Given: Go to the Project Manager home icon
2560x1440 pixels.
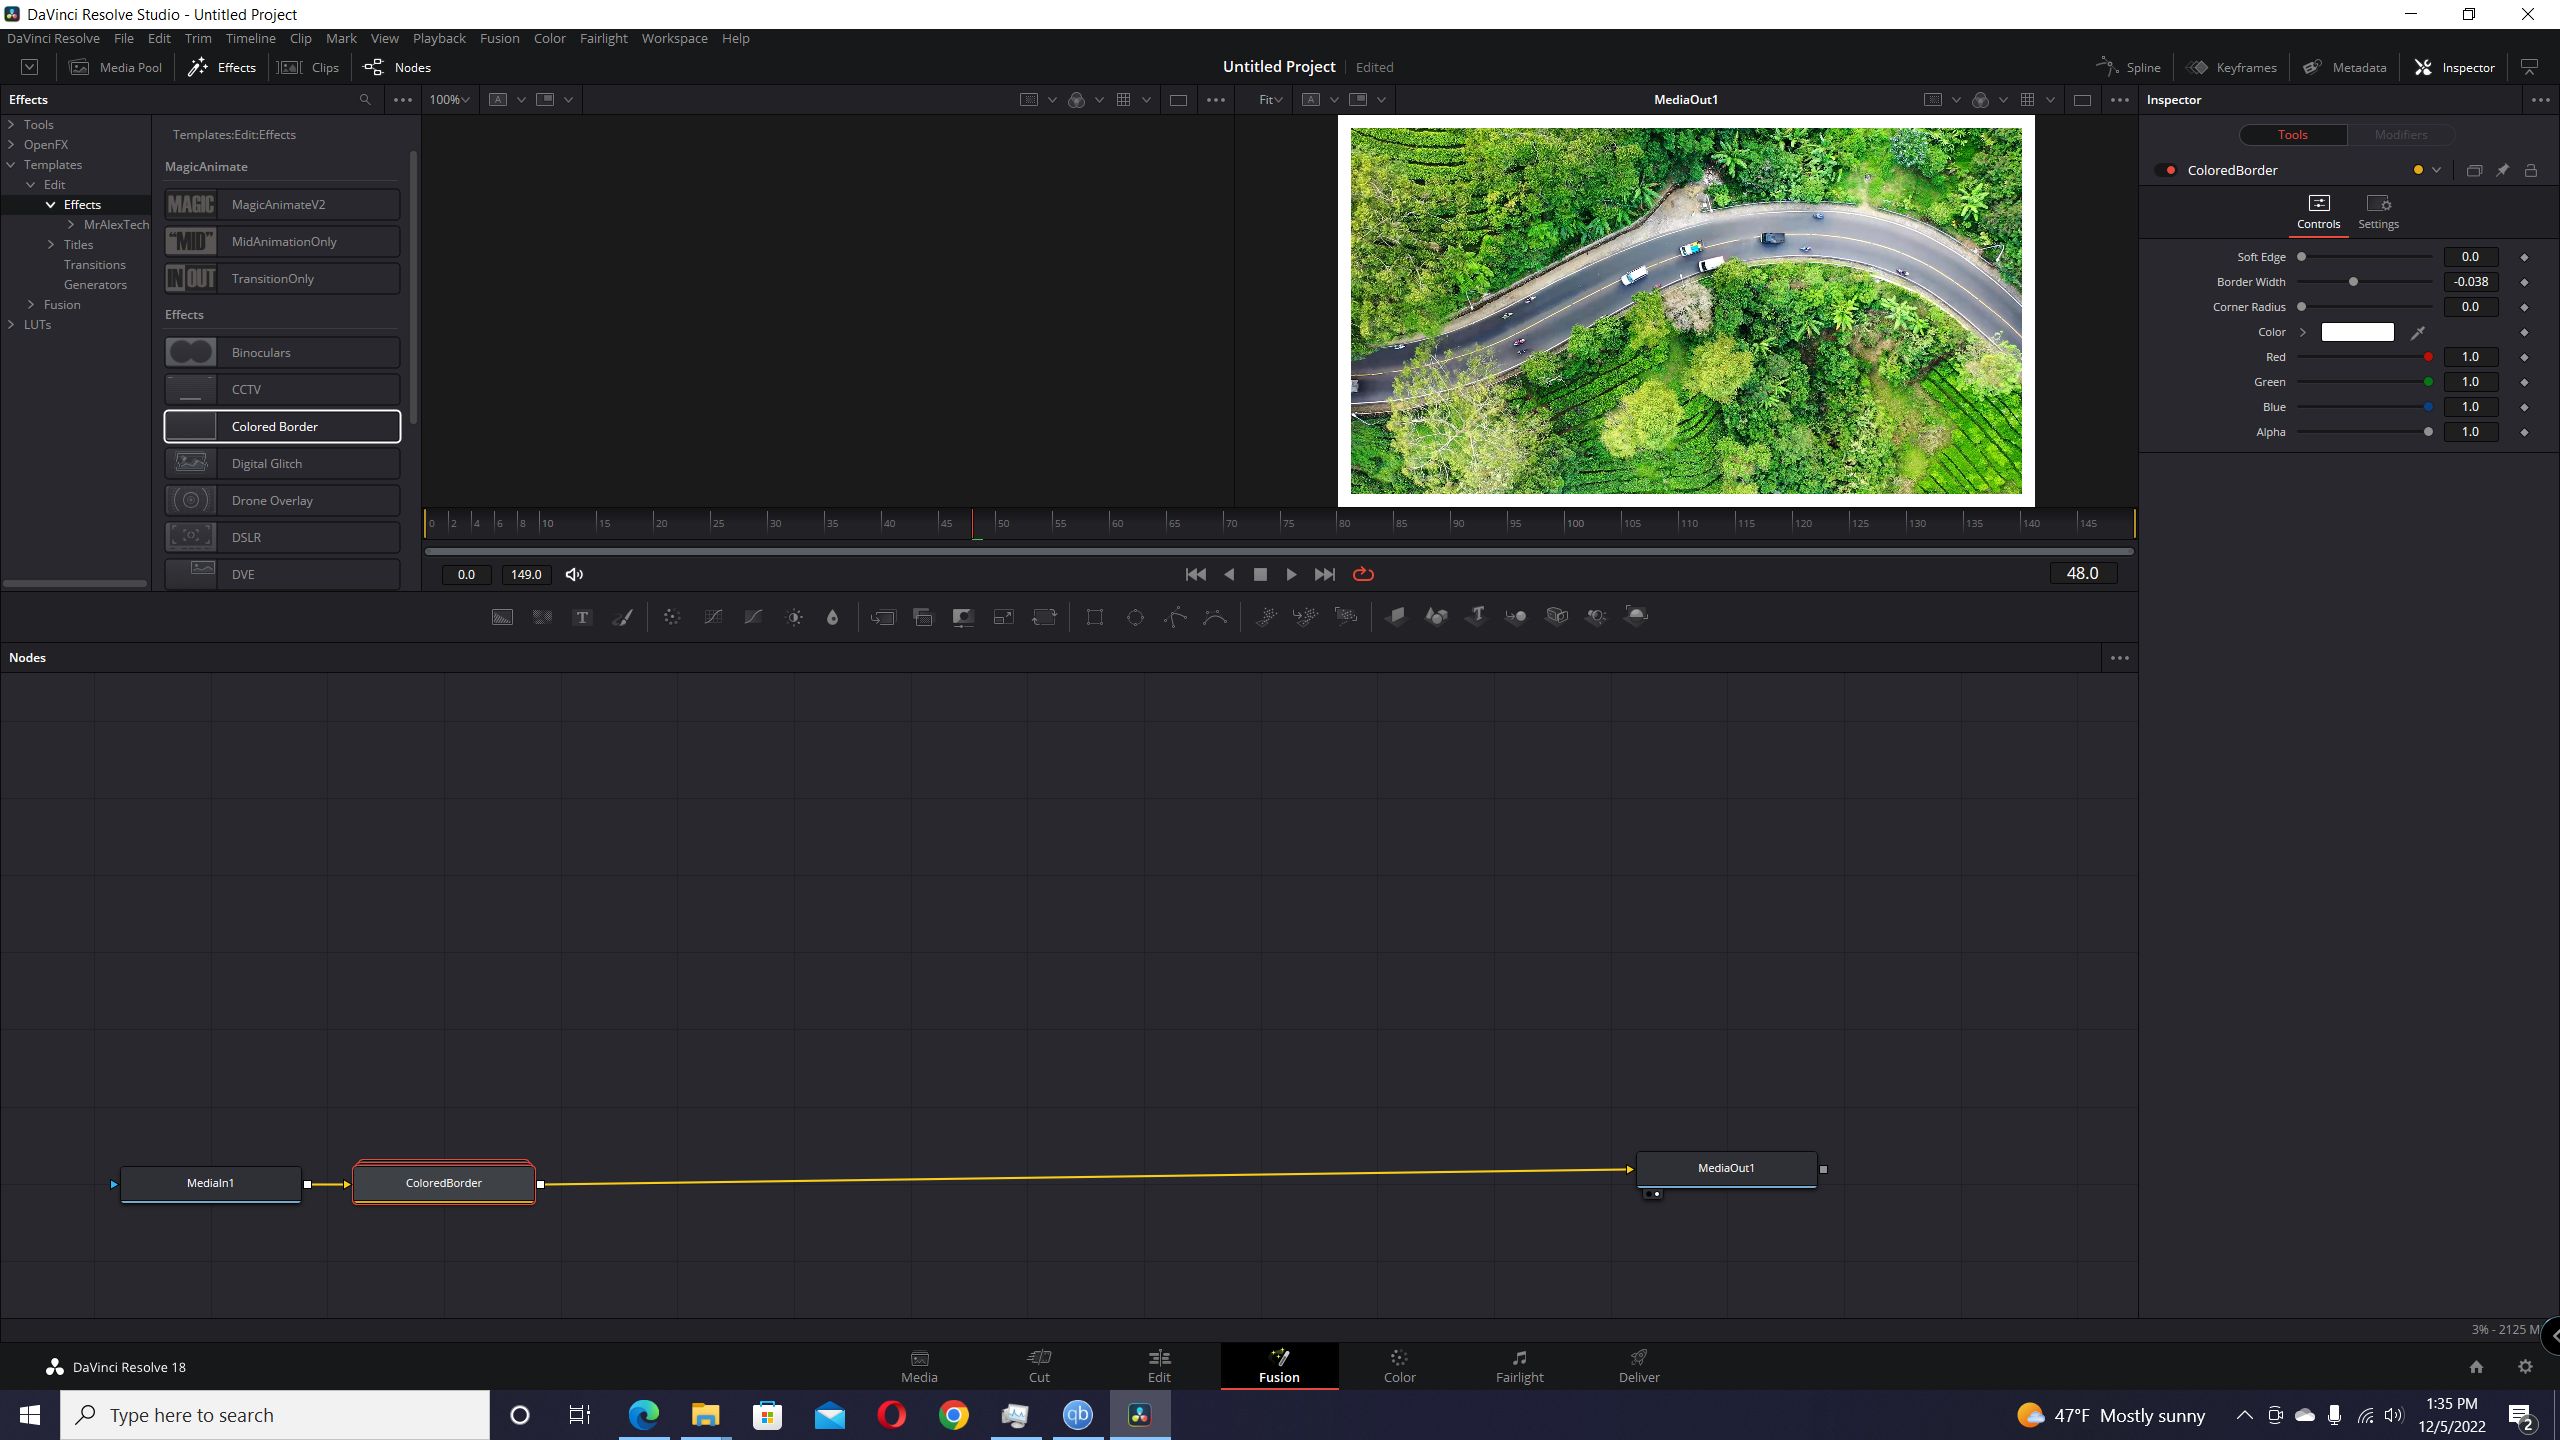Looking at the screenshot, I should tap(2476, 1367).
